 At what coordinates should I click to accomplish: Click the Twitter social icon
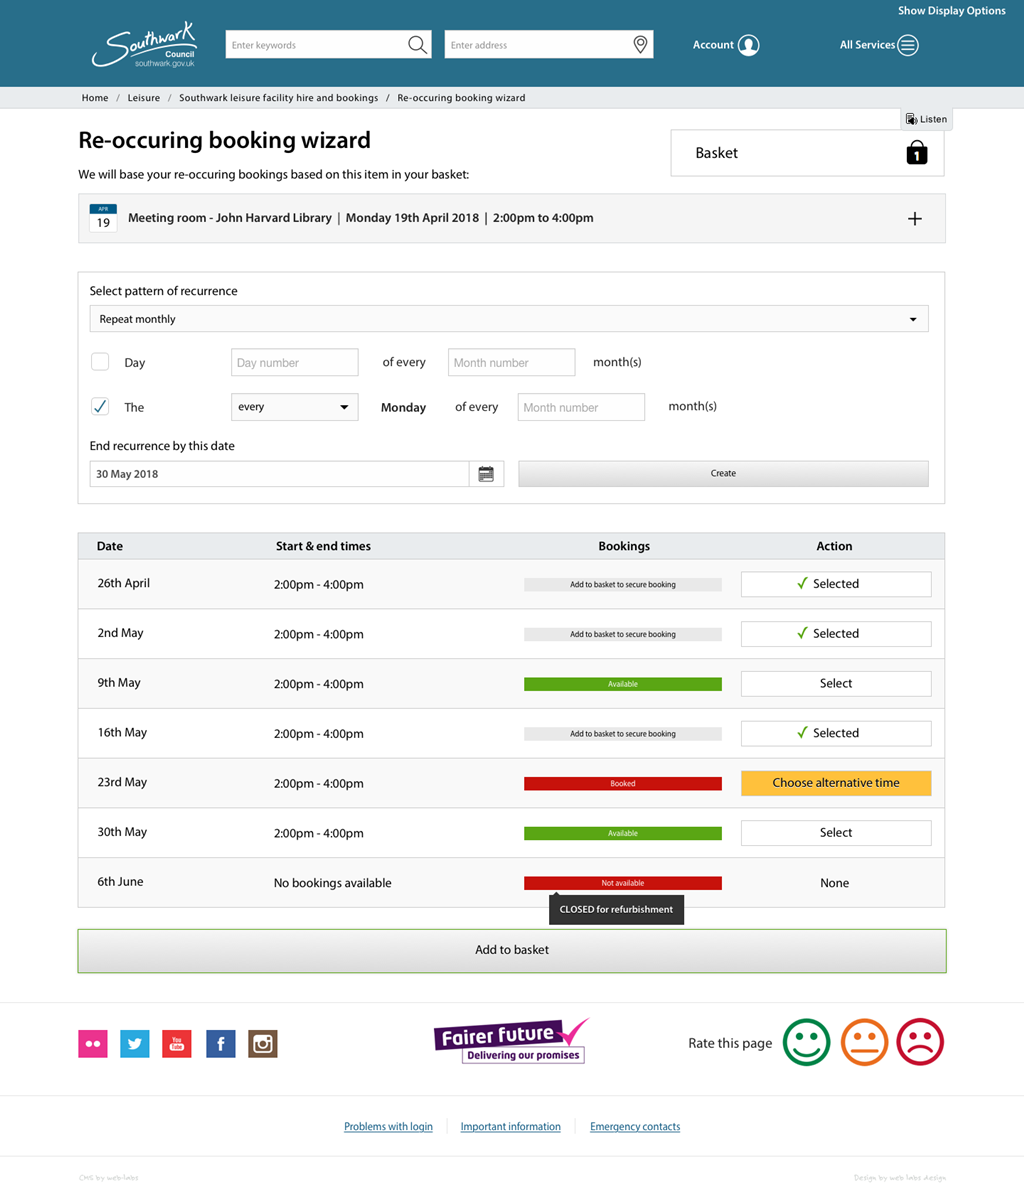134,1043
